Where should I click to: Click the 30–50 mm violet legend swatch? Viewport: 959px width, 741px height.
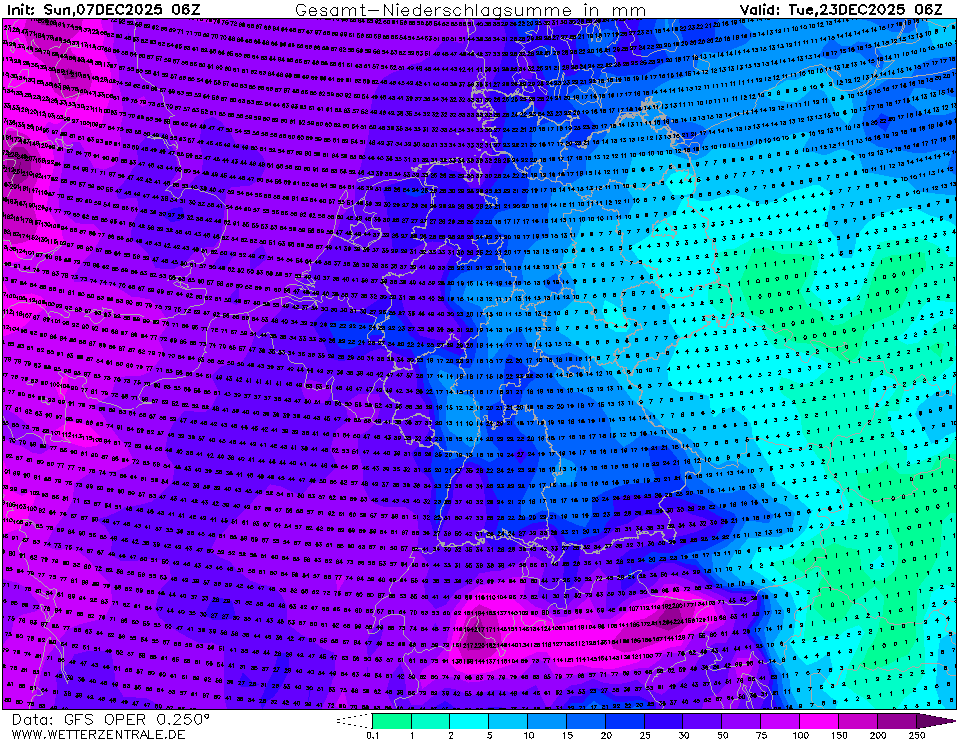click(703, 720)
